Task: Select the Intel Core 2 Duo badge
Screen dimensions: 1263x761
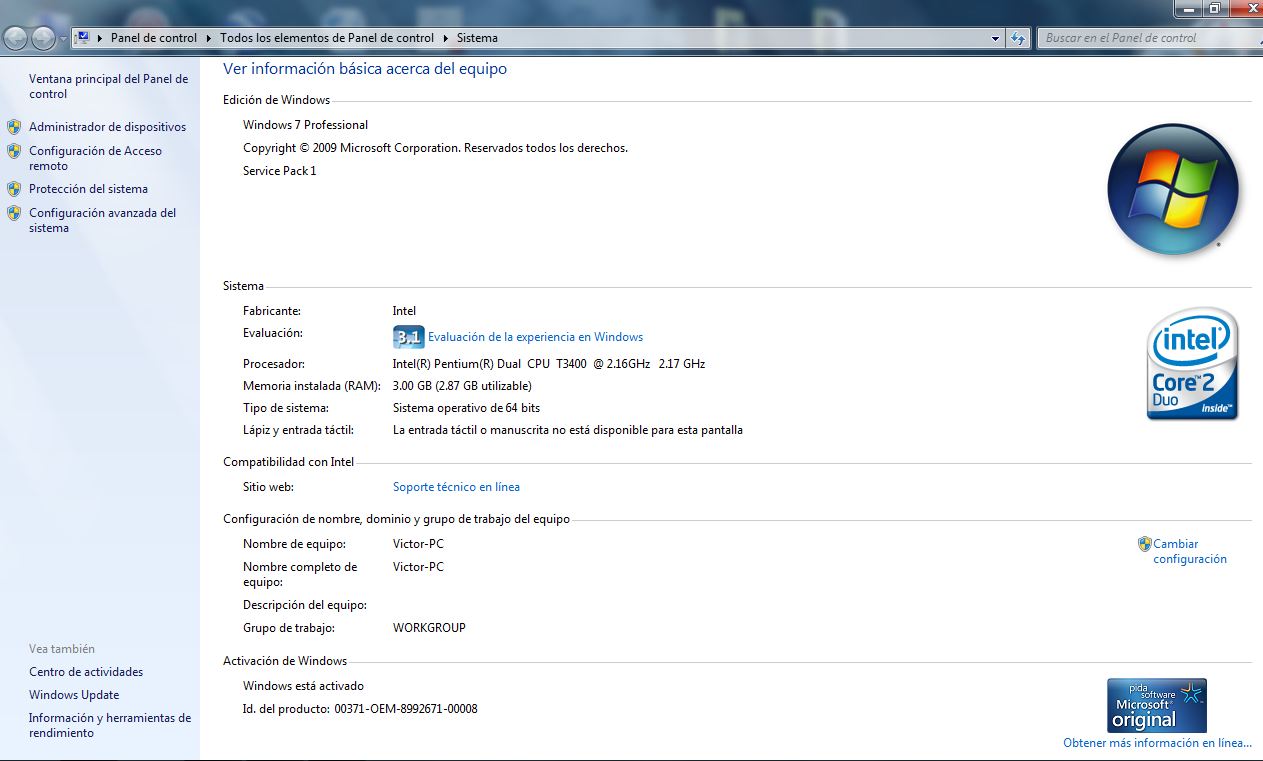Action: tap(1192, 363)
